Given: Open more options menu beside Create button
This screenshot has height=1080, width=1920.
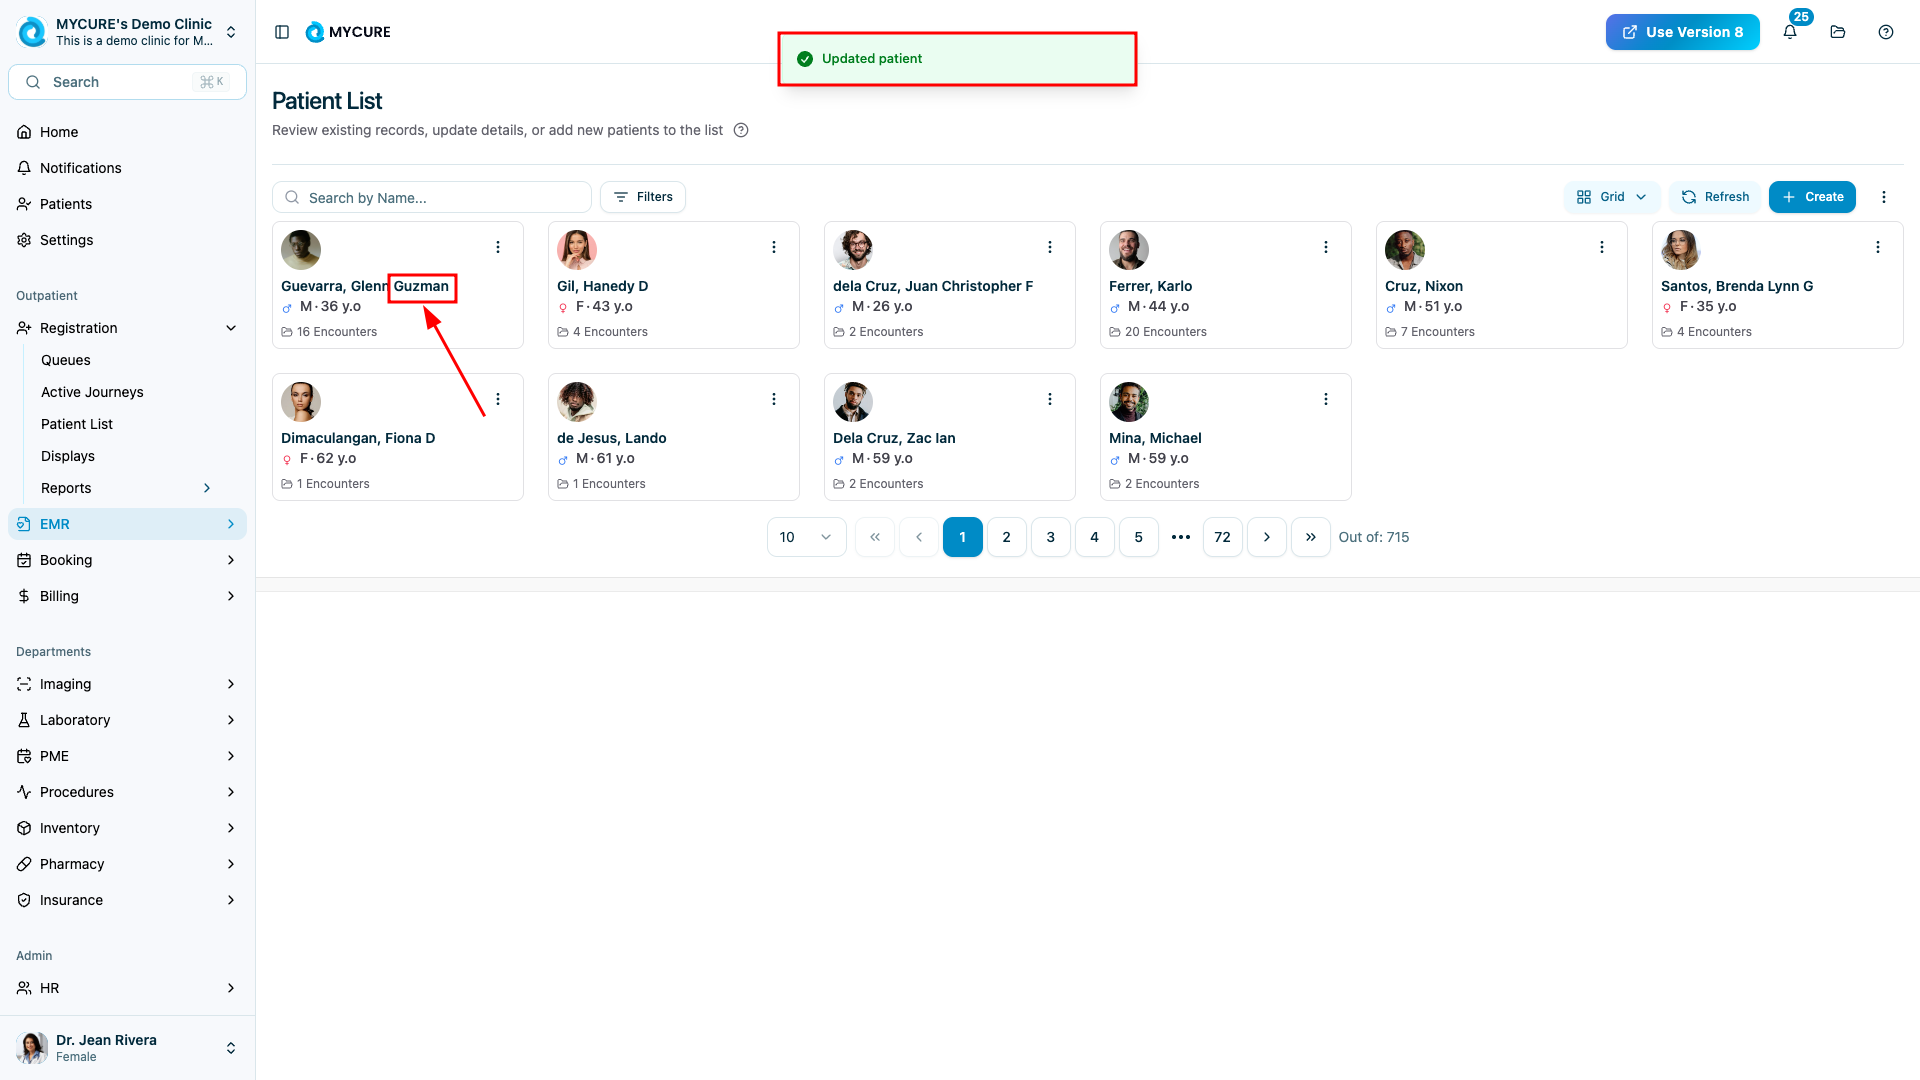Looking at the screenshot, I should tap(1884, 197).
